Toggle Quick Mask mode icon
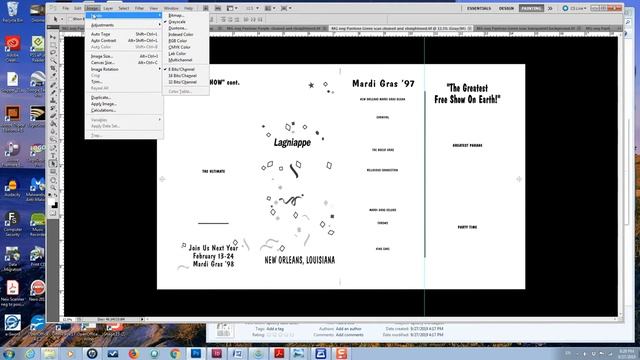 pyautogui.click(x=53, y=213)
